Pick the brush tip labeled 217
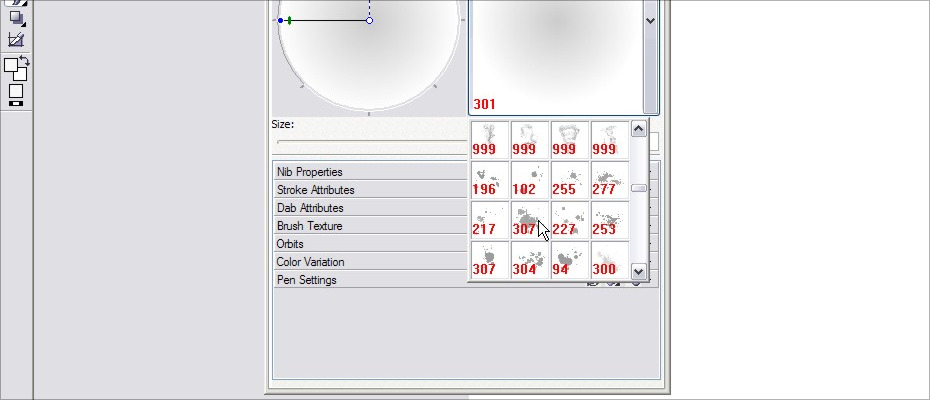Image resolution: width=930 pixels, height=400 pixels. tap(489, 220)
